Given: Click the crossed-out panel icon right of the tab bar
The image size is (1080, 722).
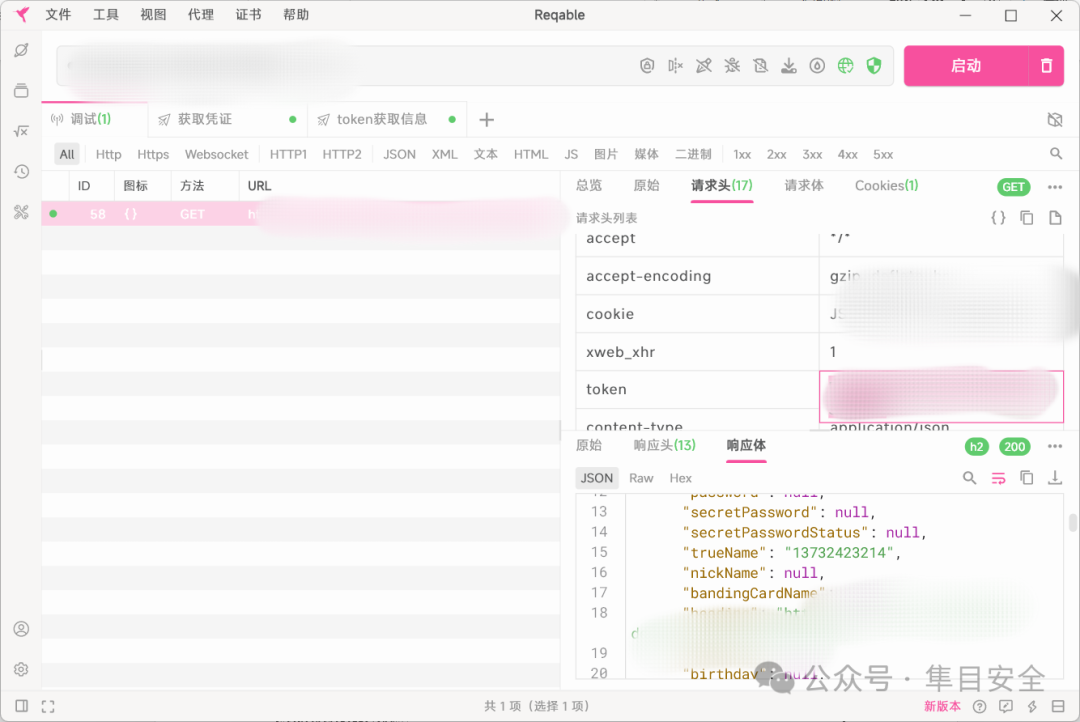Looking at the screenshot, I should tap(1055, 120).
